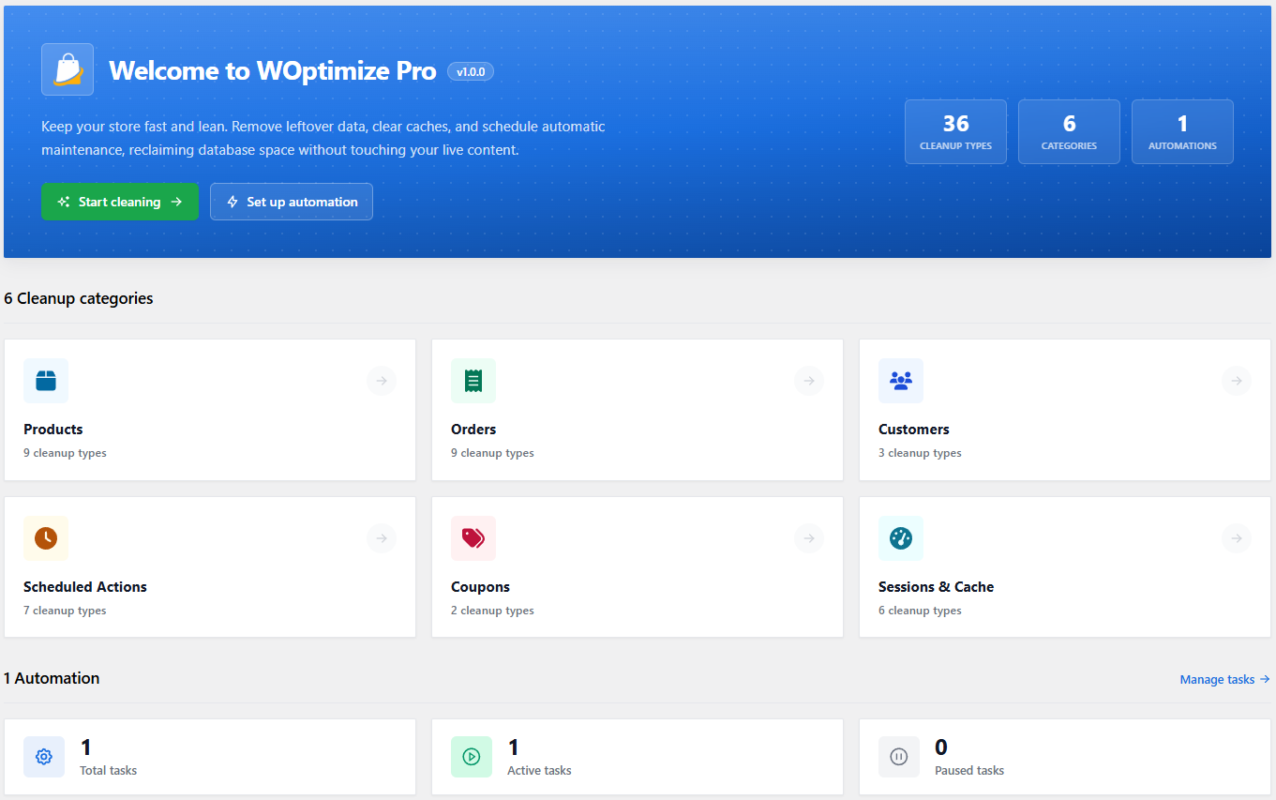This screenshot has height=800, width=1276.
Task: Click the Customers people icon
Action: 901,381
